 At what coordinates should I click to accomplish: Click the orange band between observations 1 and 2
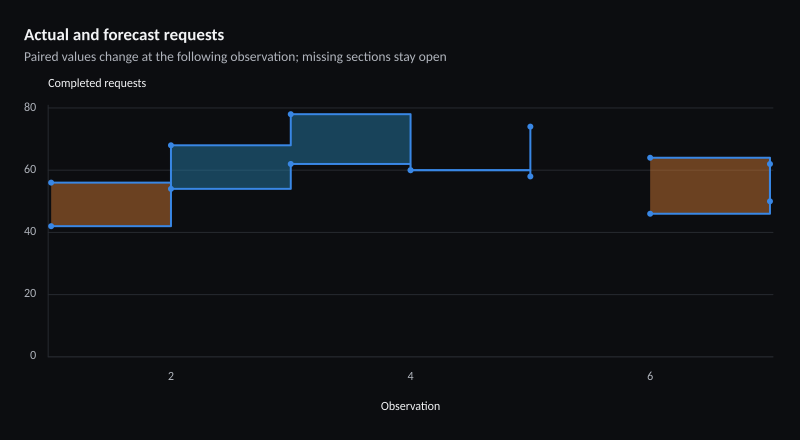coord(111,204)
